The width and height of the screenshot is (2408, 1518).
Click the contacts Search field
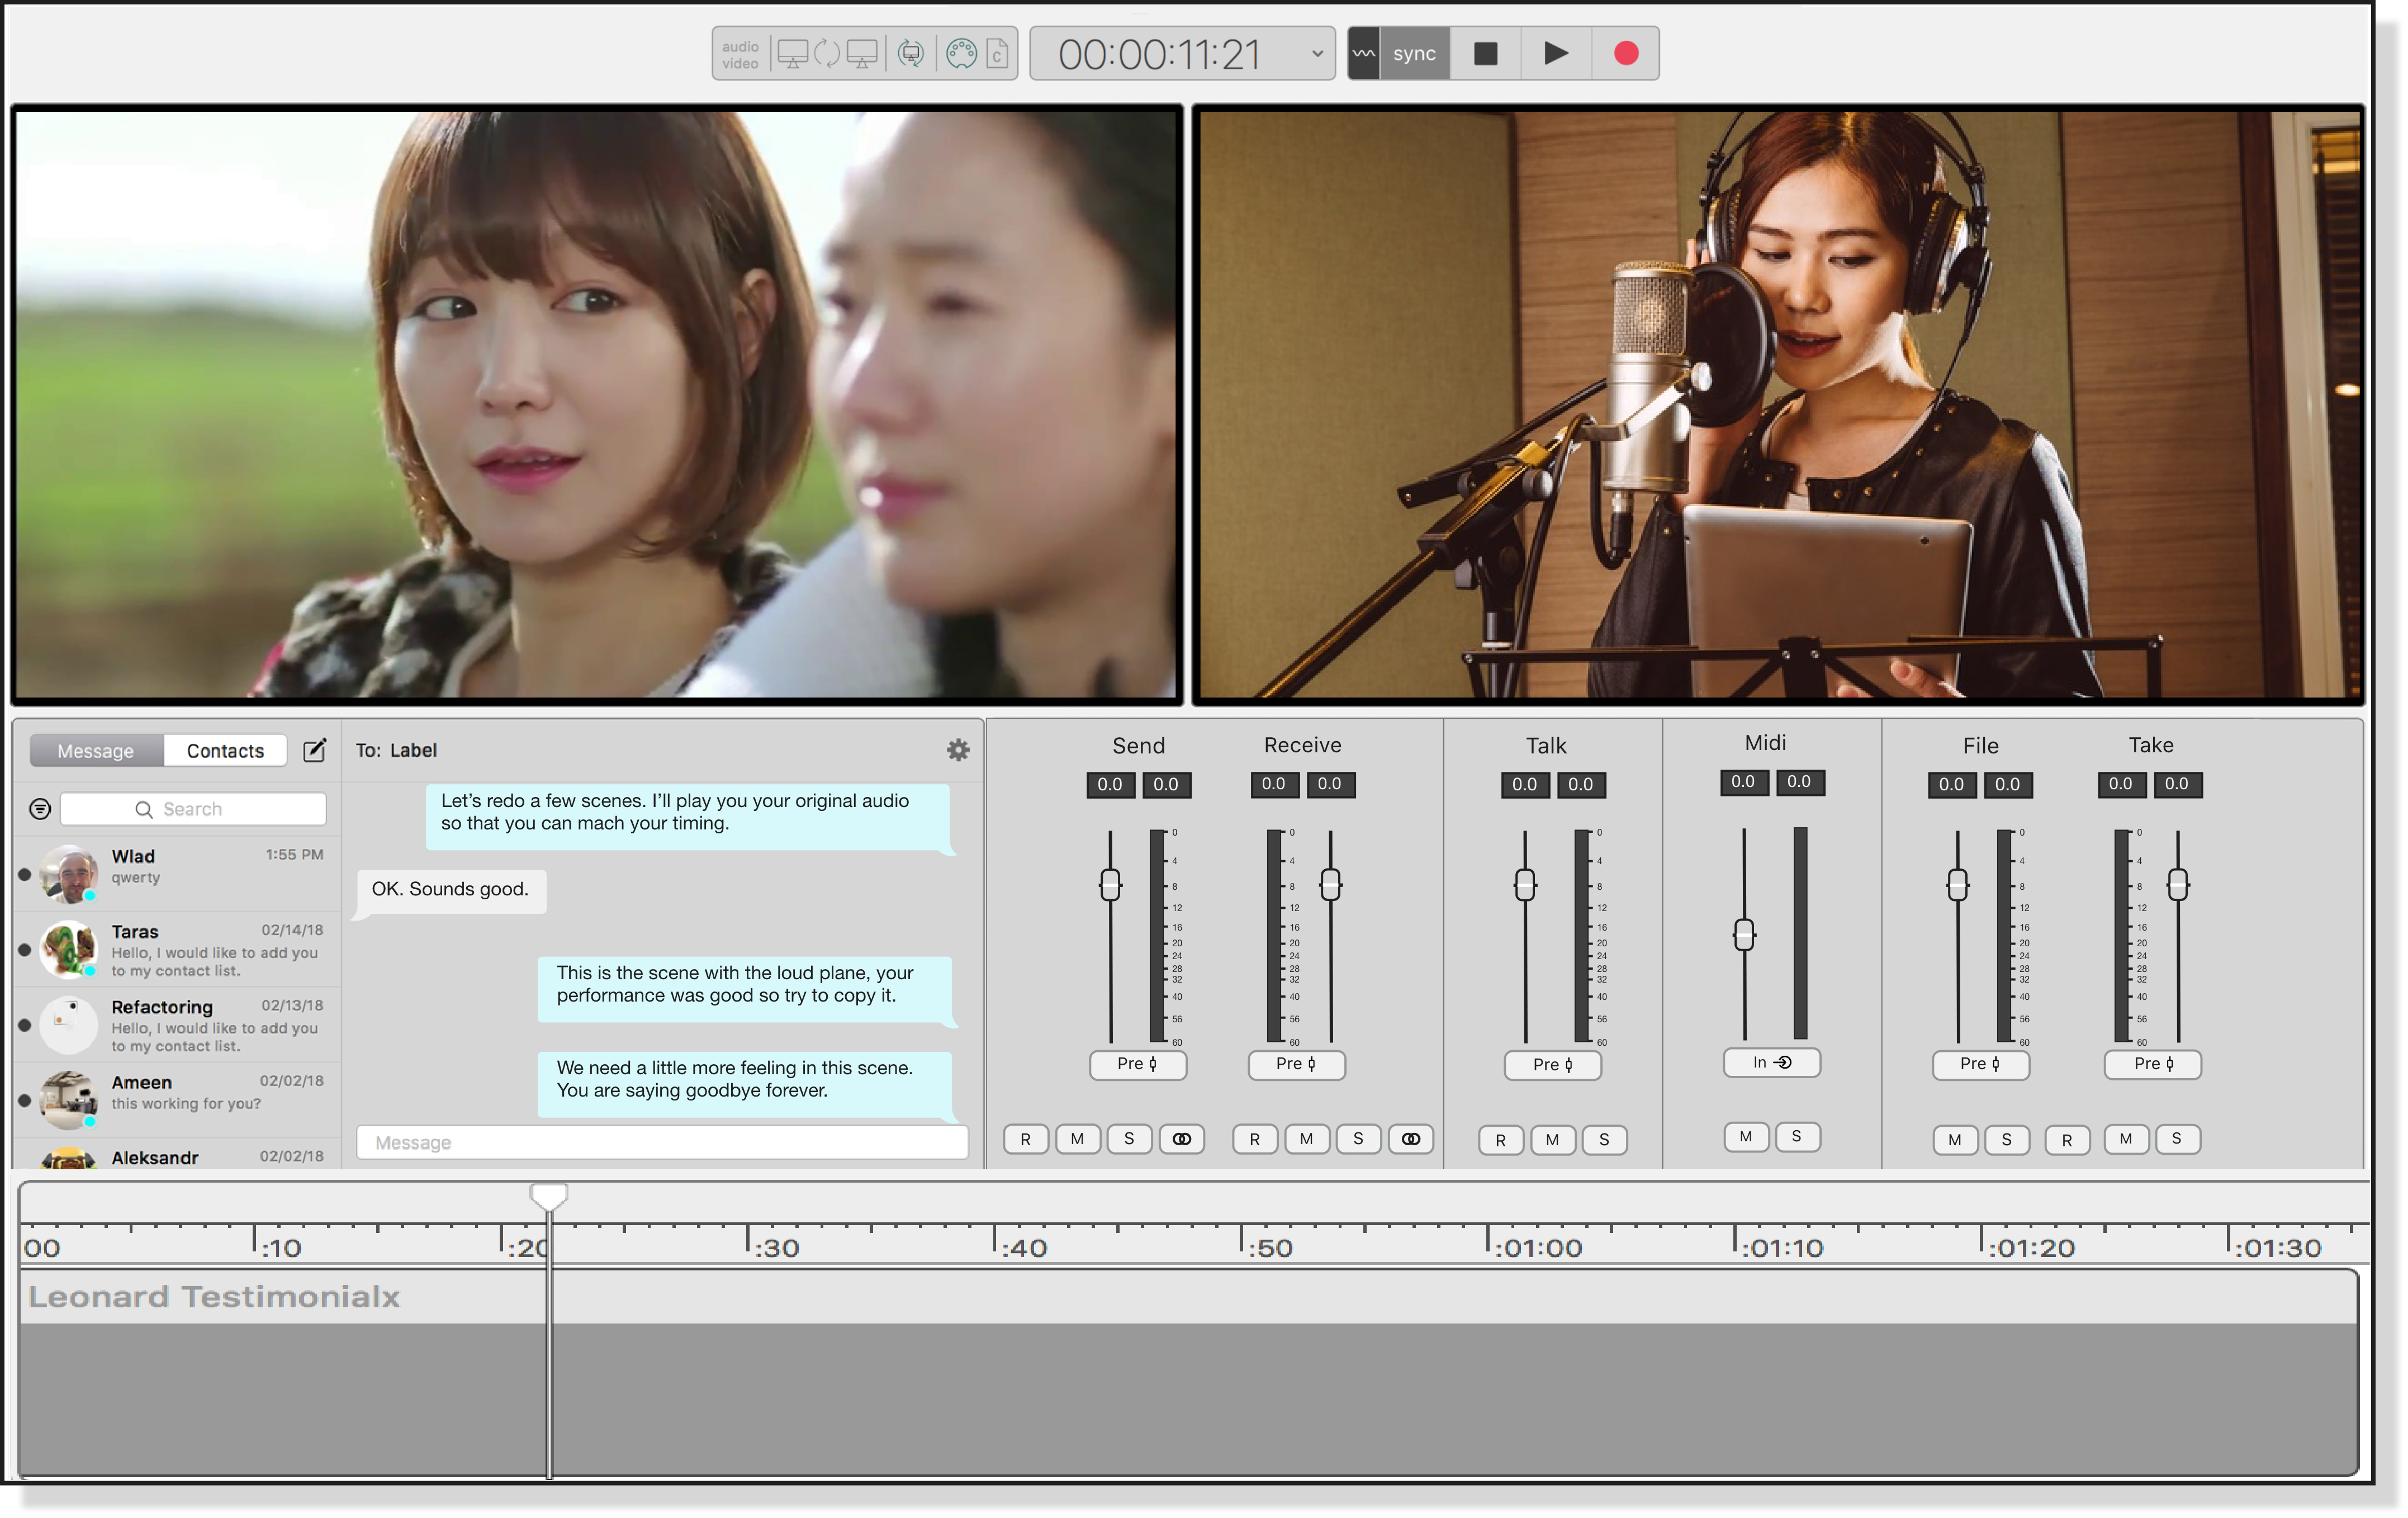tap(193, 809)
